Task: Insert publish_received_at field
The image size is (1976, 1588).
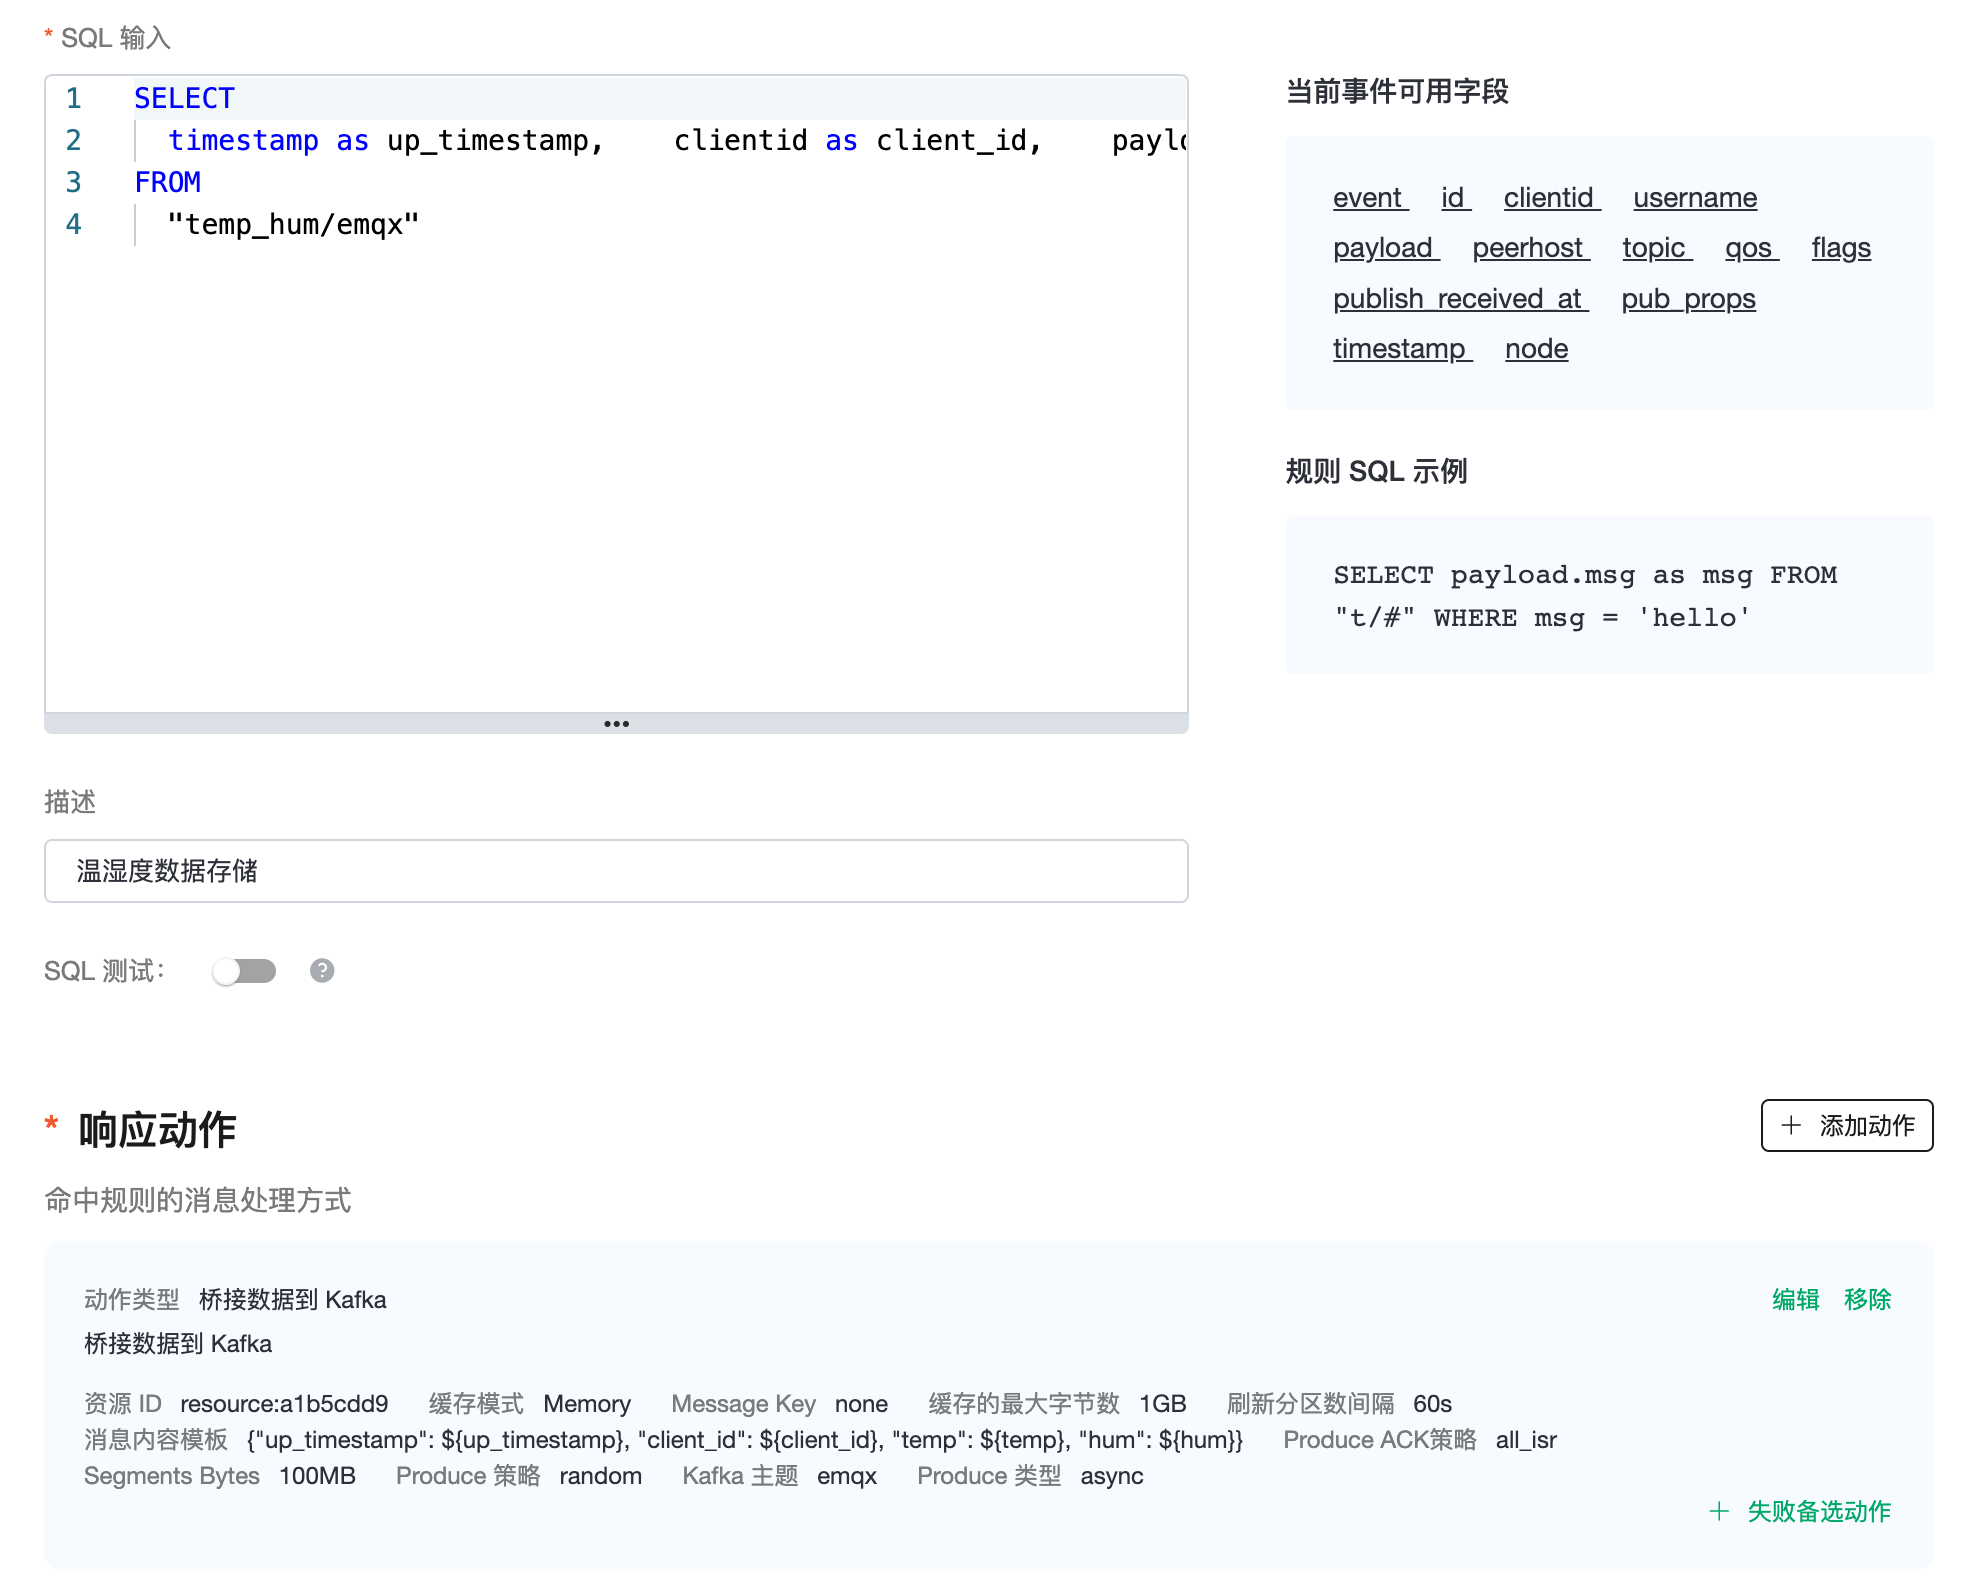Action: 1459,299
